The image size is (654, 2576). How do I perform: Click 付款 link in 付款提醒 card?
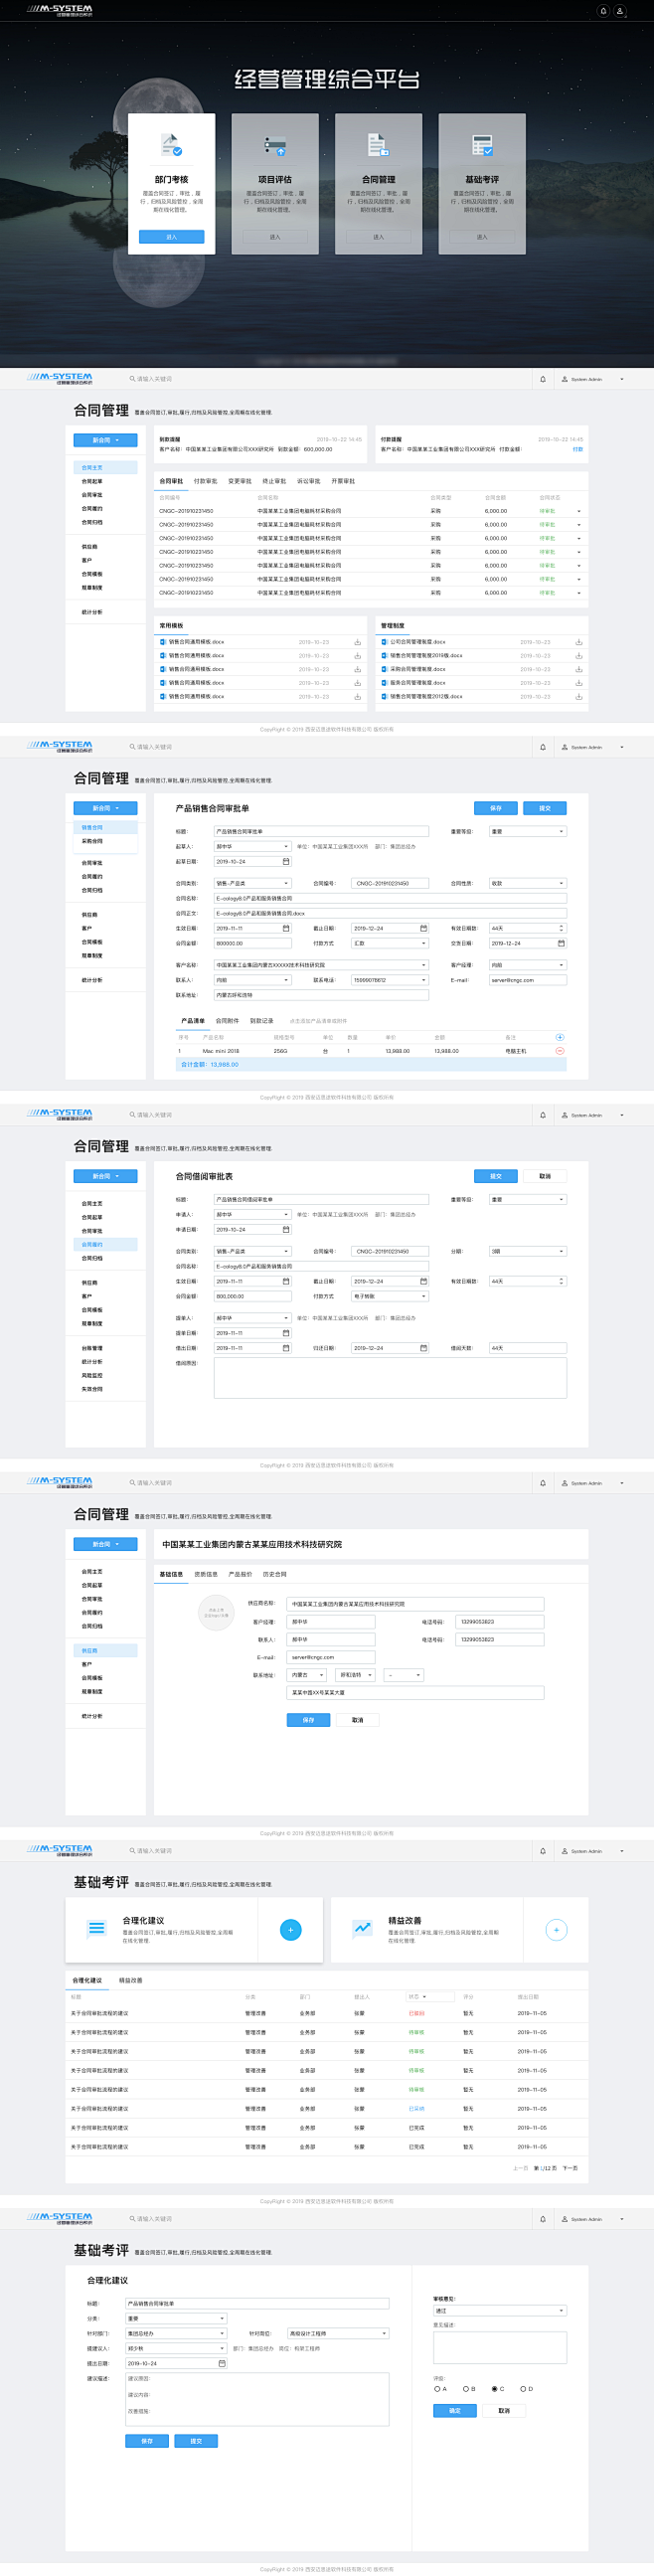[x=577, y=449]
